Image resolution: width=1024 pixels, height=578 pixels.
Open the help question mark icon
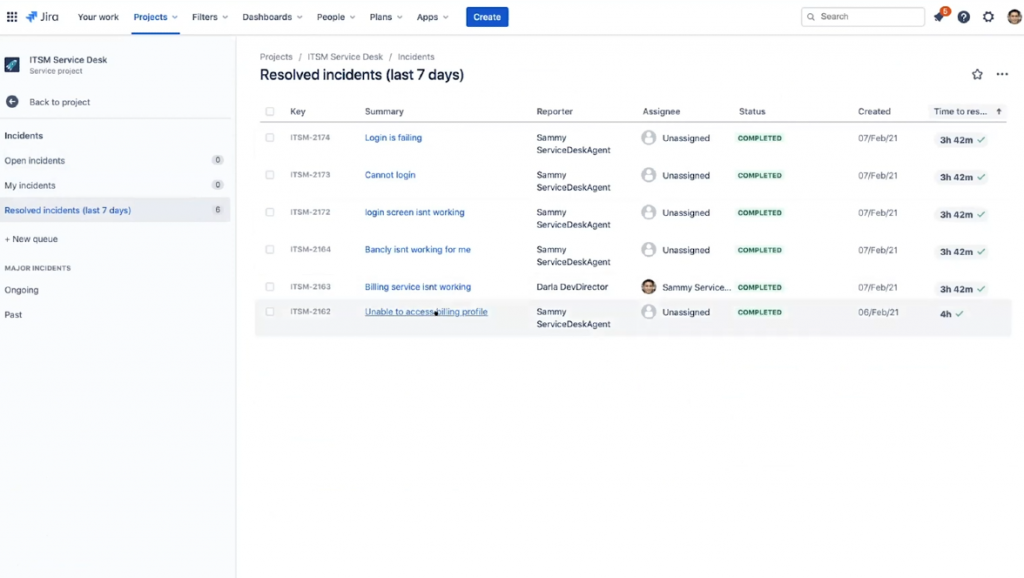(963, 17)
